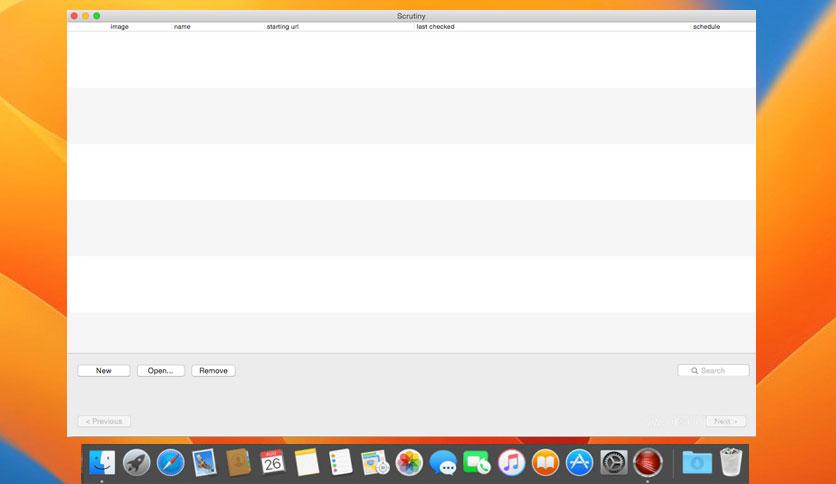Sort by the name column header
The height and width of the screenshot is (484, 836).
pyautogui.click(x=182, y=27)
